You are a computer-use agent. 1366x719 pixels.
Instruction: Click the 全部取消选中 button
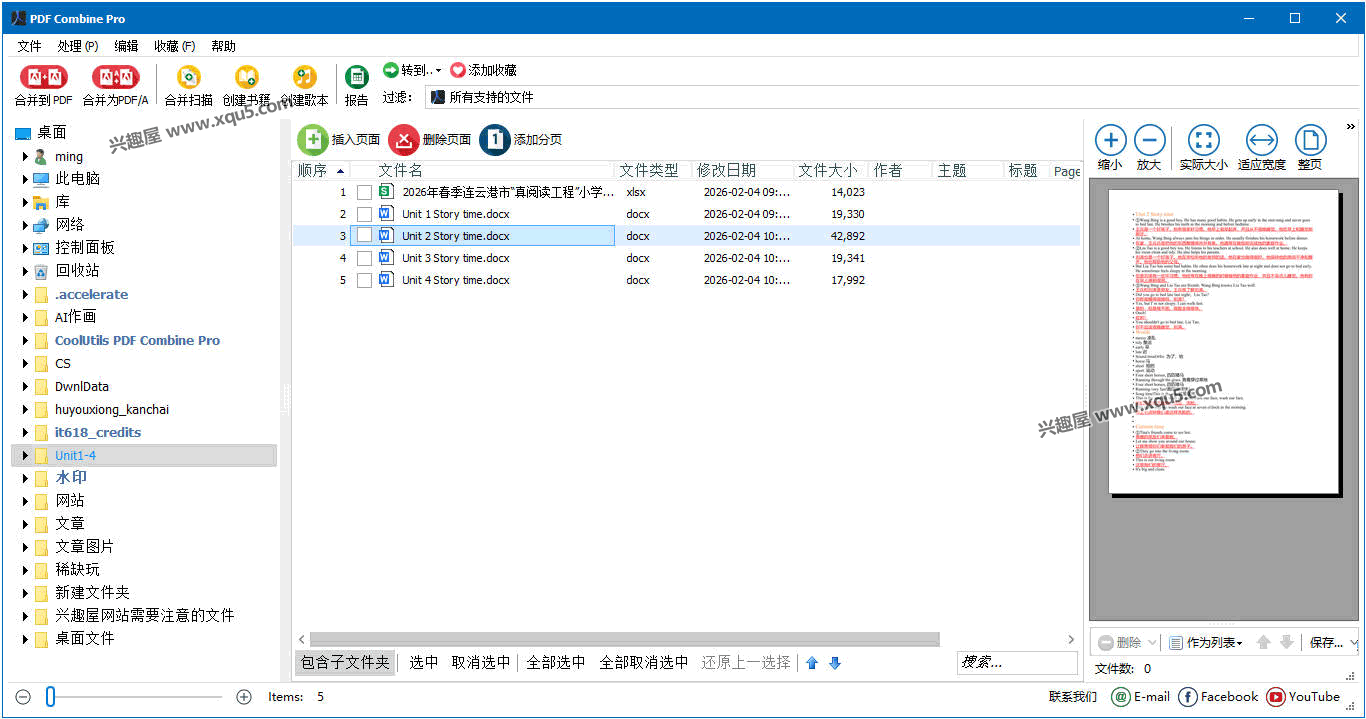pos(644,662)
